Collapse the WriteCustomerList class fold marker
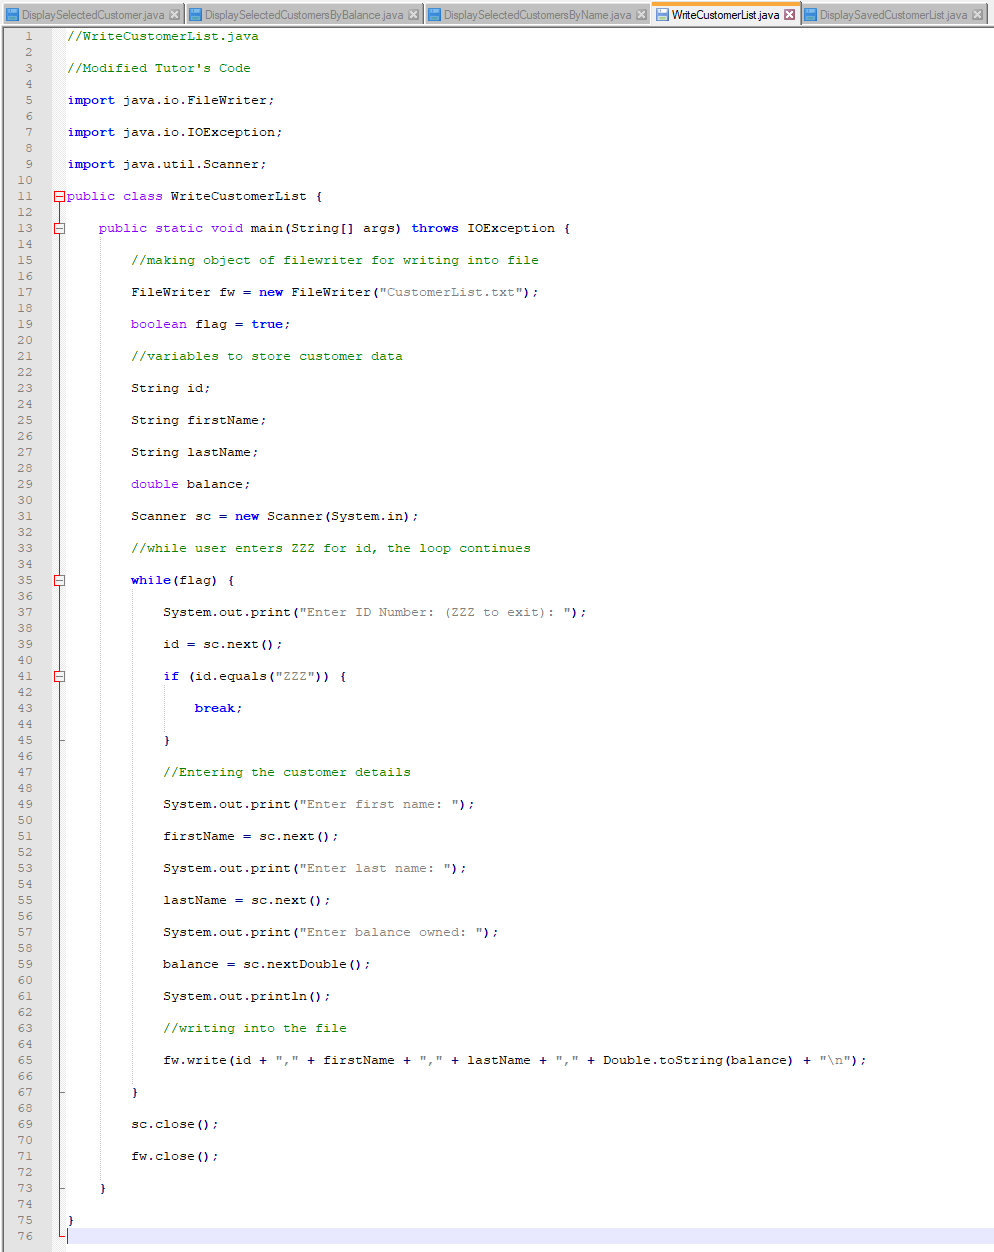 pos(59,196)
